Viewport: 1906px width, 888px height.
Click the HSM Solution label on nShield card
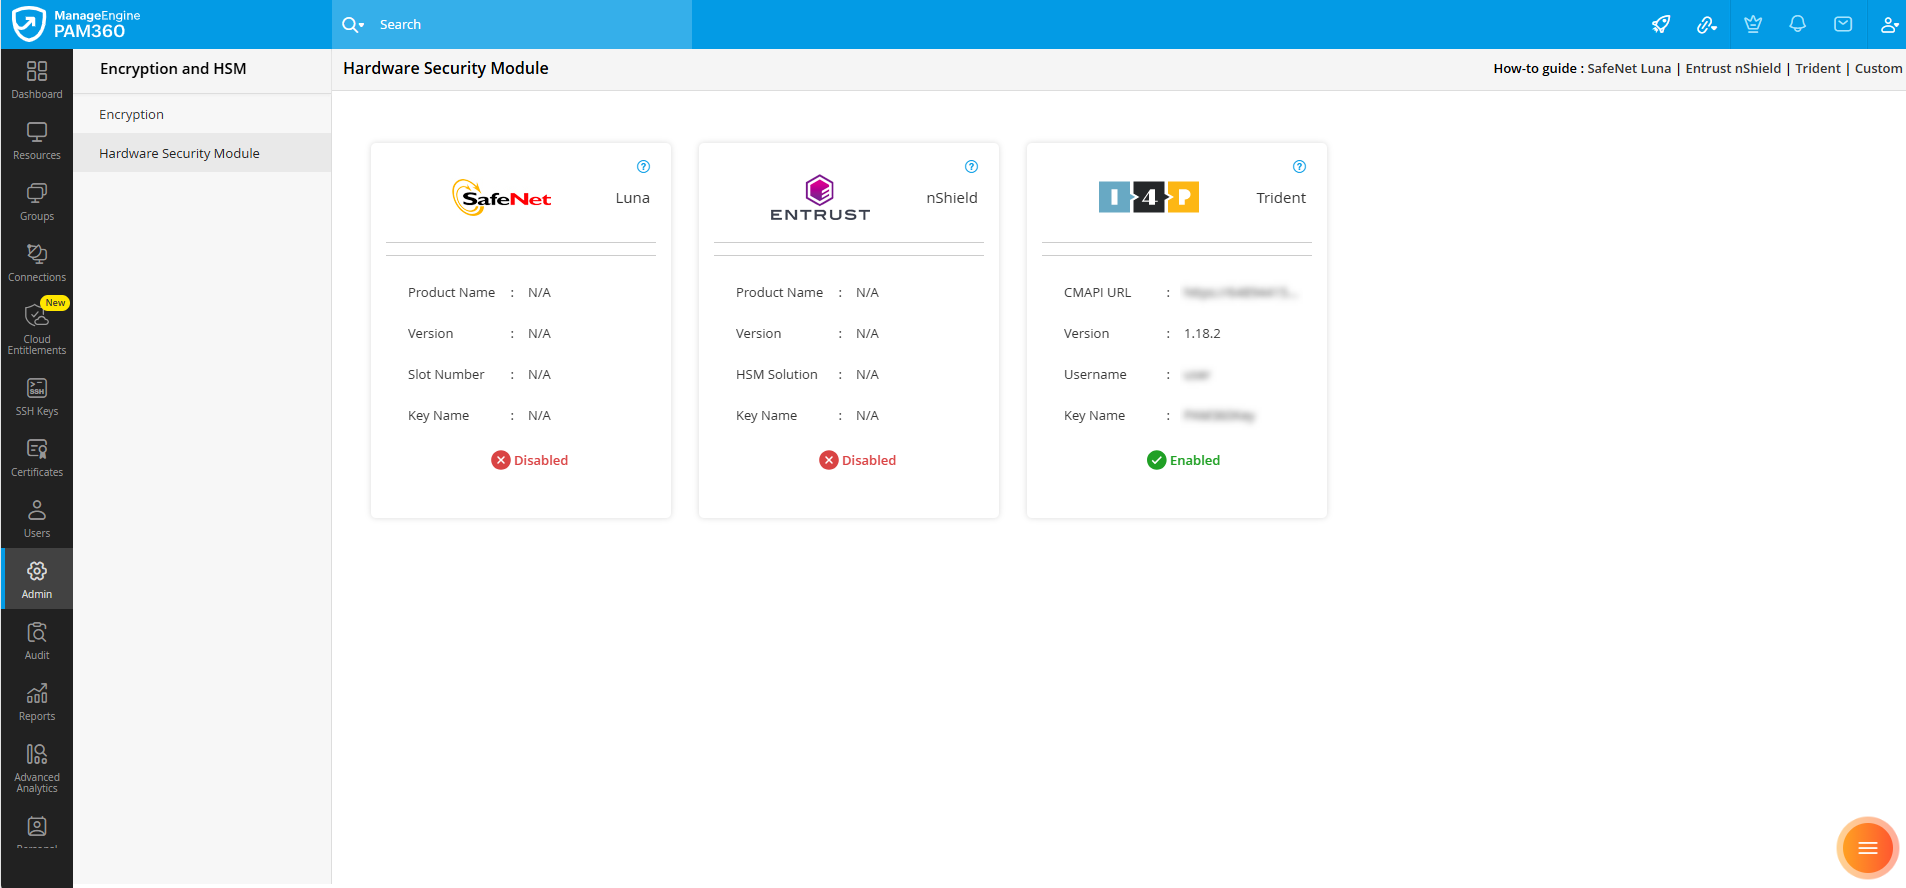tap(777, 375)
